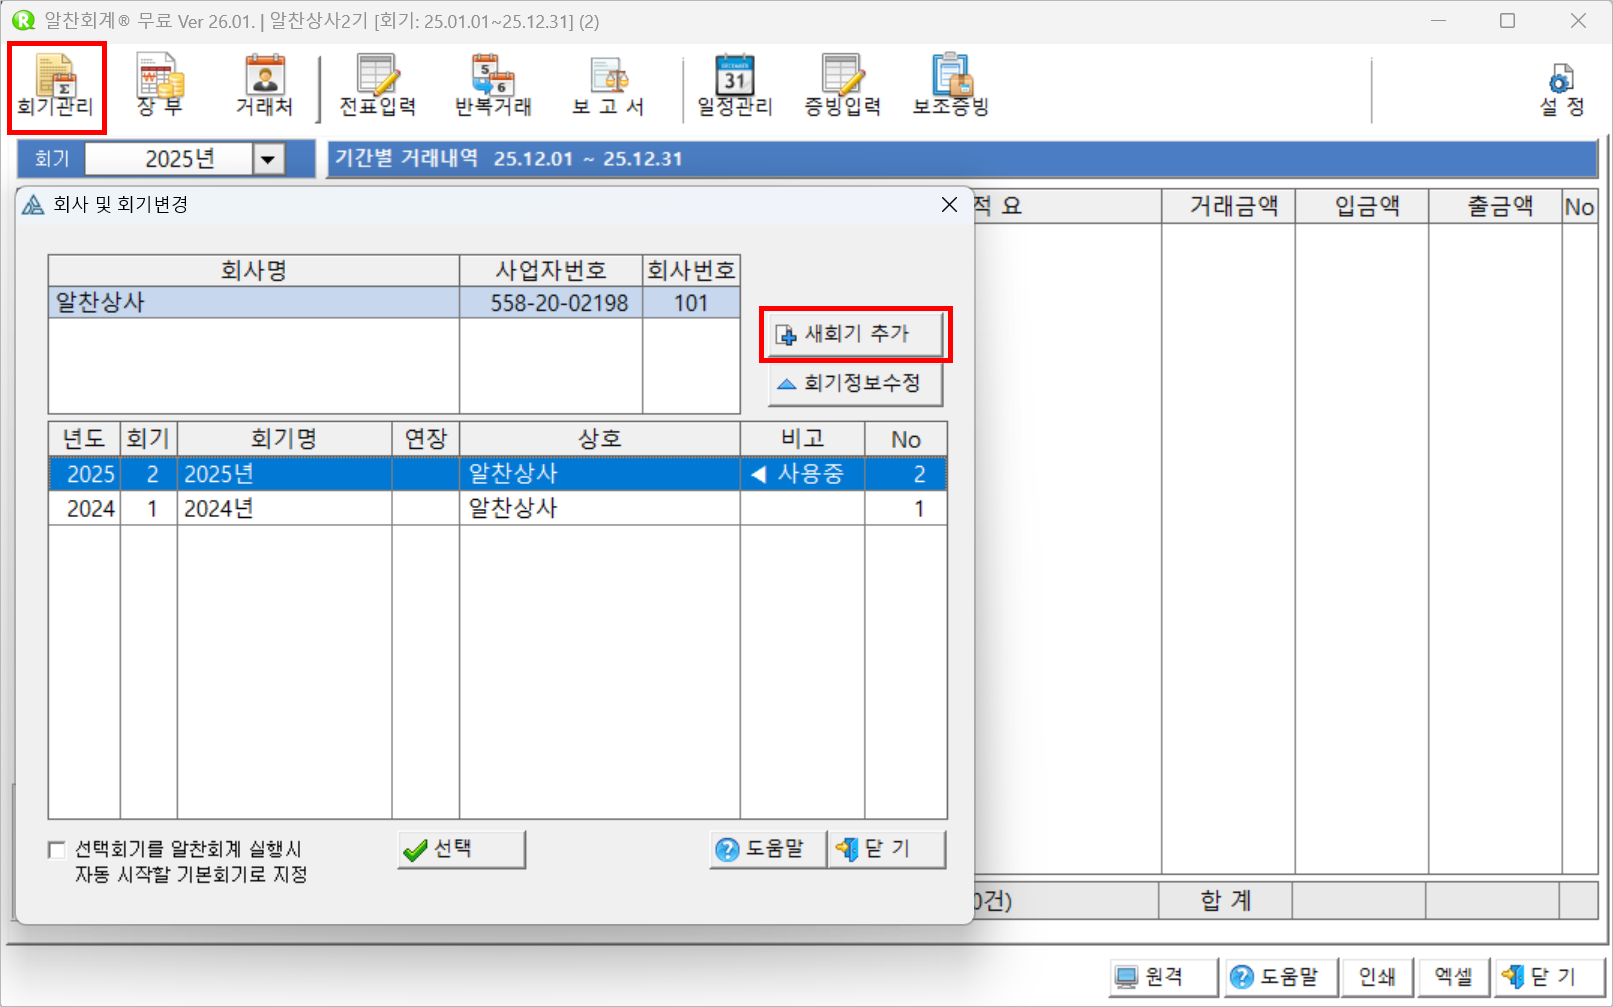Open 일정관리 calendar icon
This screenshot has height=1007, width=1613.
(x=735, y=86)
